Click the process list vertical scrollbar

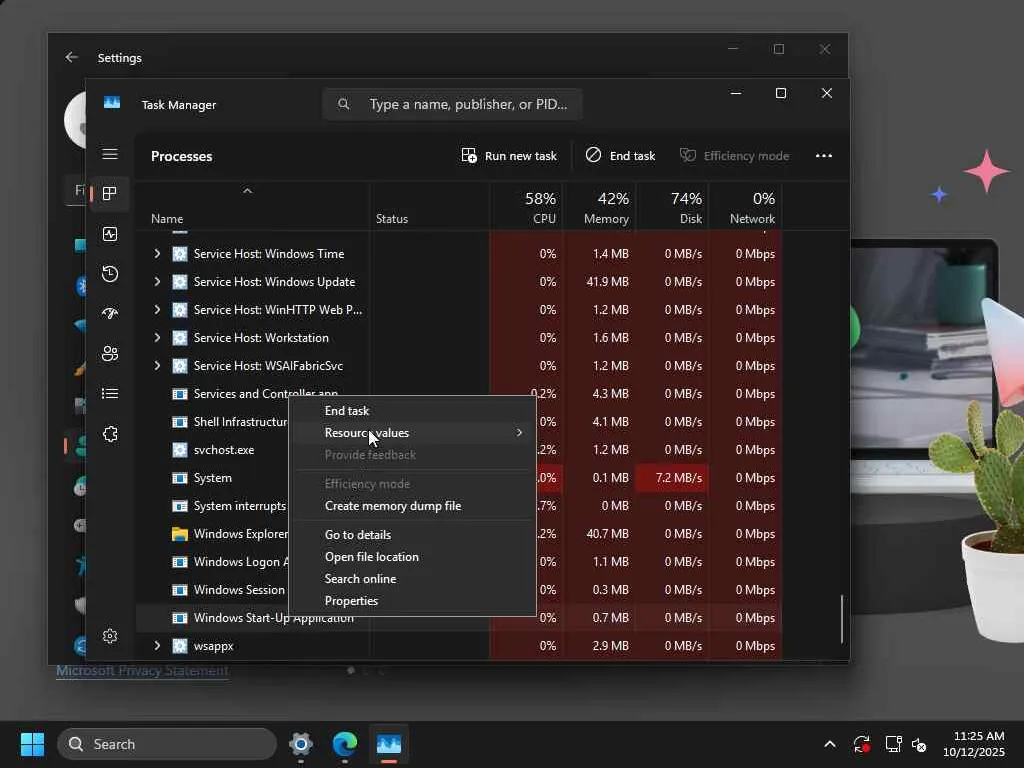pyautogui.click(x=842, y=618)
